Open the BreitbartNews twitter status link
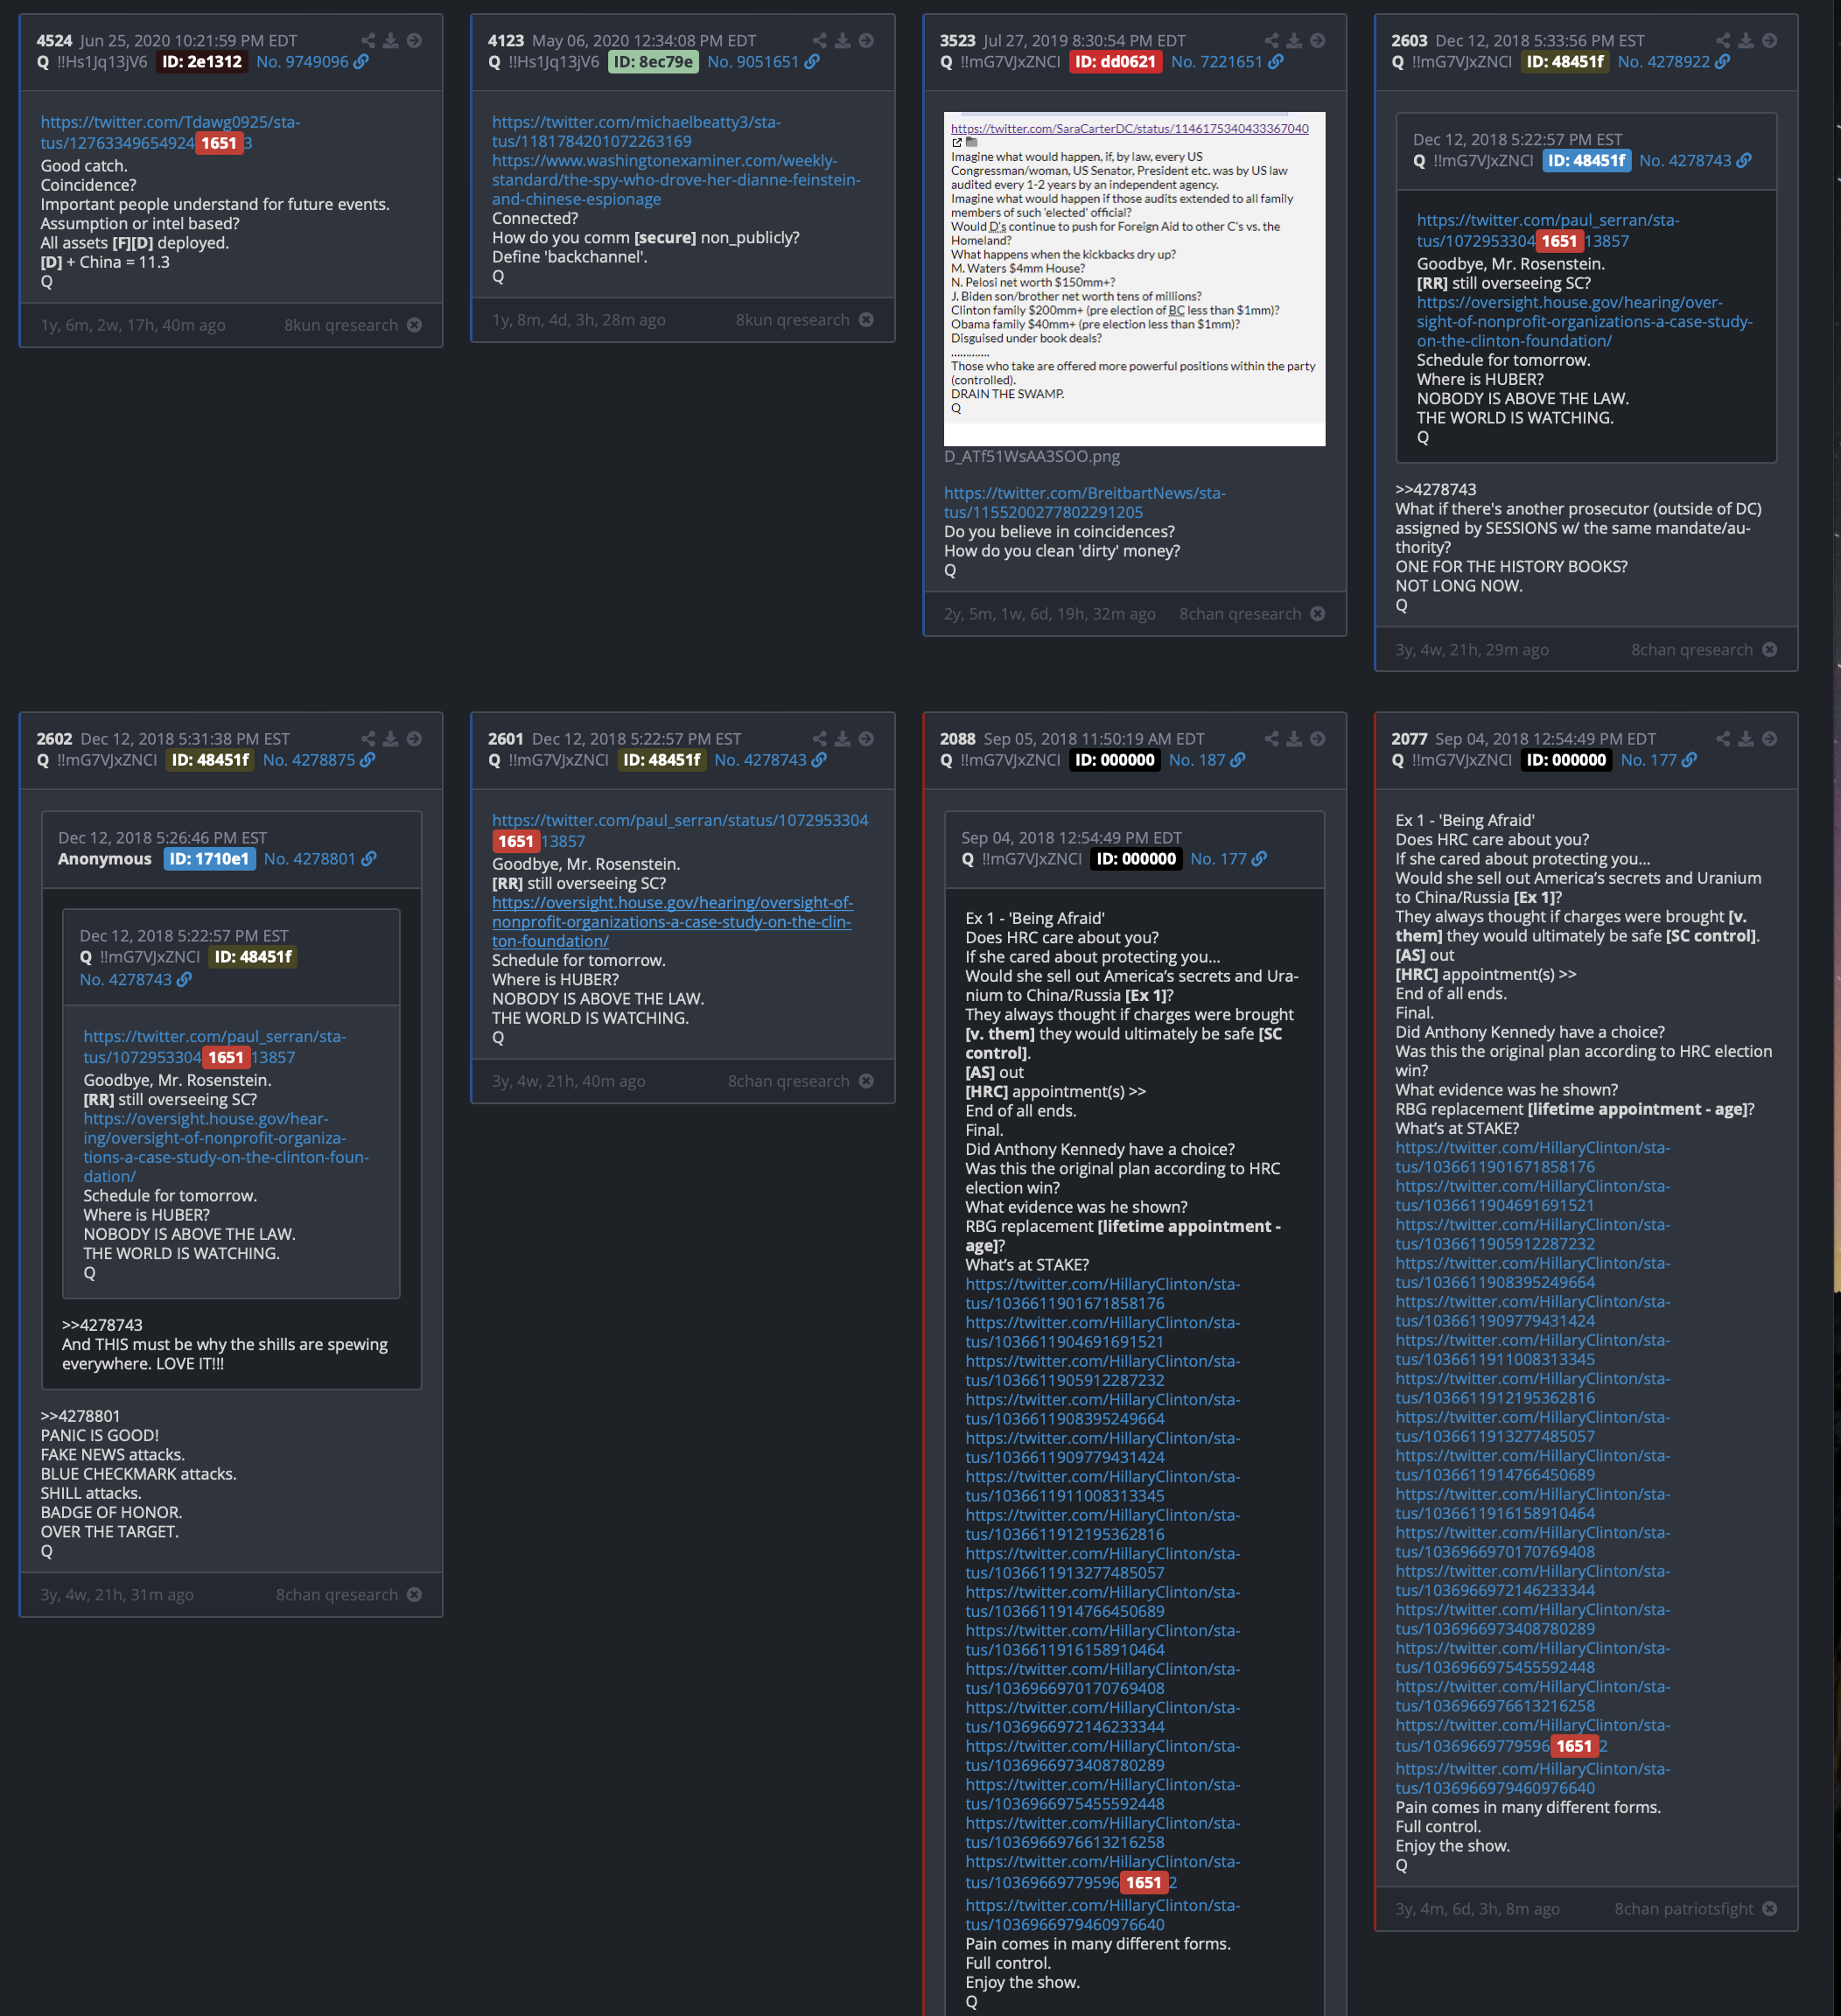1841x2016 pixels. pos(1085,503)
